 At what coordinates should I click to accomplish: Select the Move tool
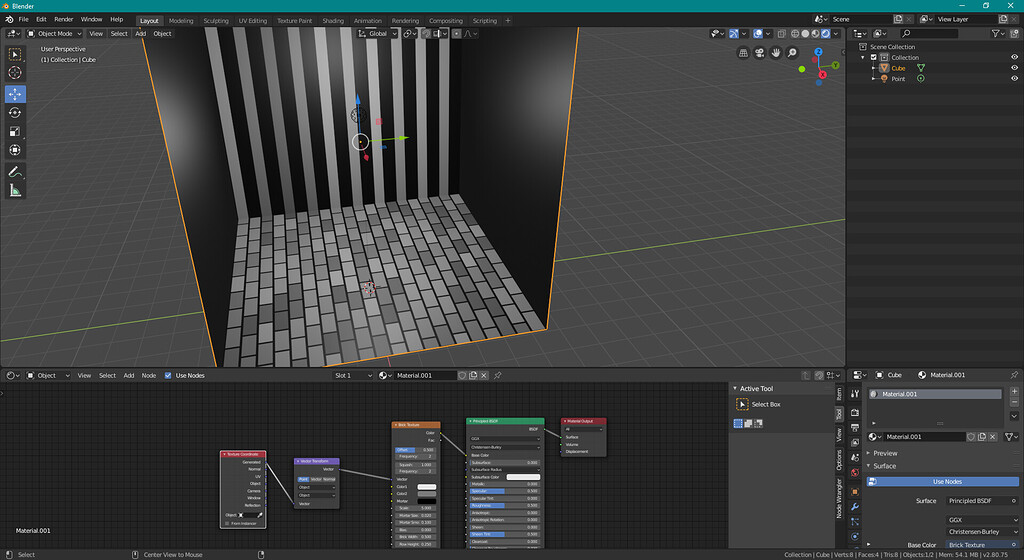pyautogui.click(x=15, y=94)
